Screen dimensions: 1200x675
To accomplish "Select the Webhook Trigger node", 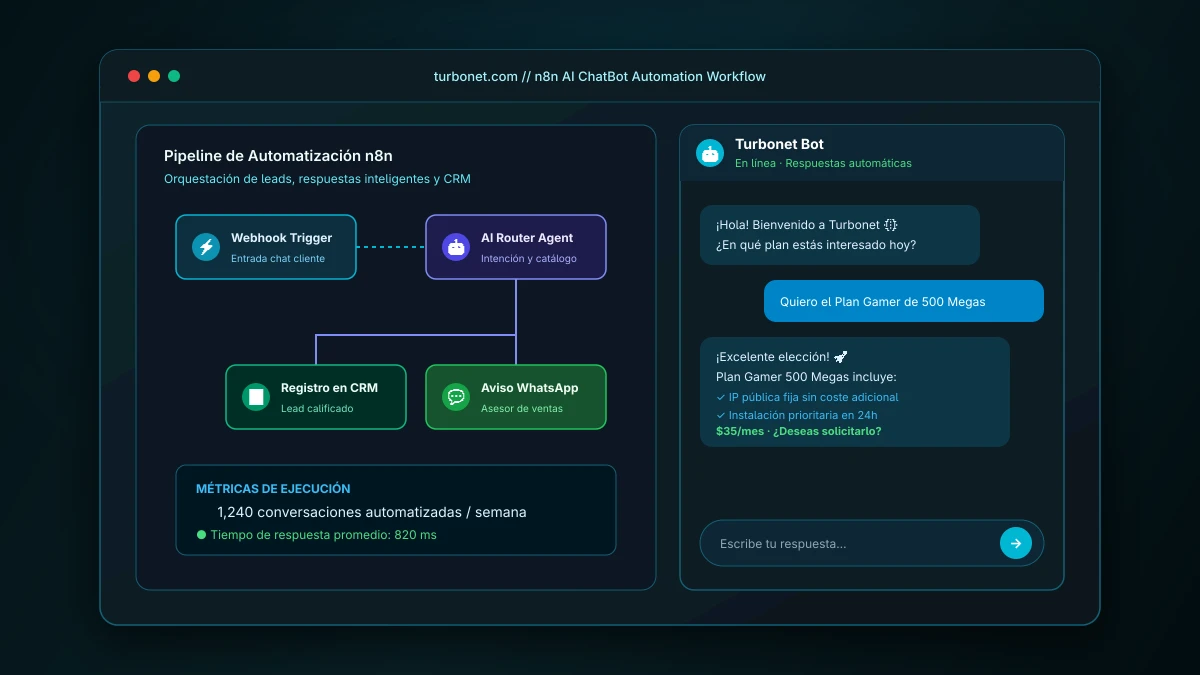I will point(266,247).
